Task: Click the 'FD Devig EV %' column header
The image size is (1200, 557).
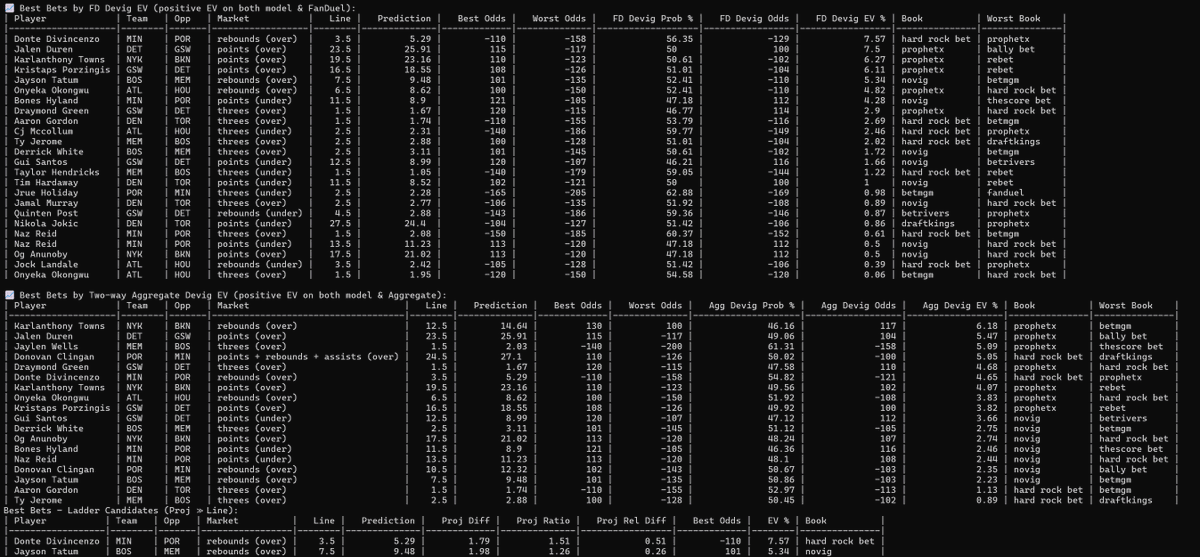Action: pos(850,18)
